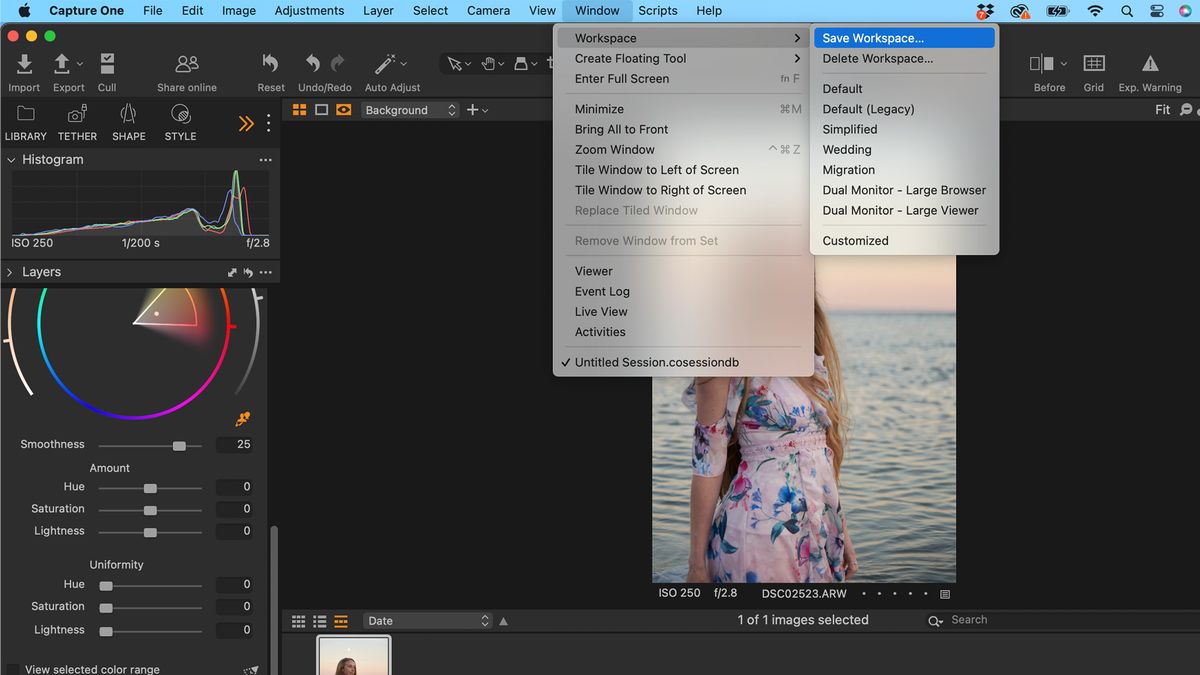Toggle the proof margin eye icon
This screenshot has height=675, width=1200.
coord(343,109)
